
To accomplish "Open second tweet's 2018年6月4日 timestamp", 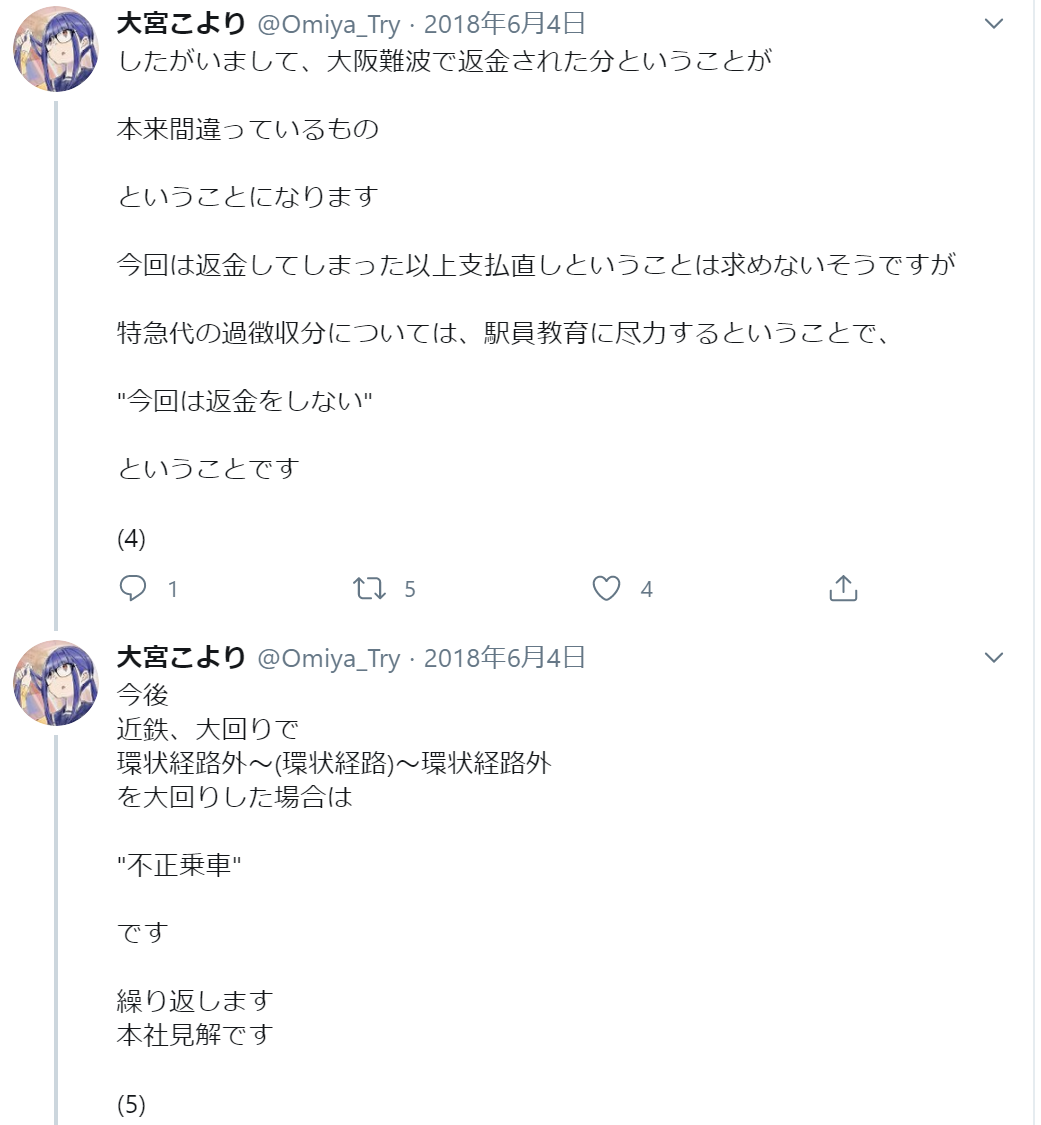I will pos(504,657).
